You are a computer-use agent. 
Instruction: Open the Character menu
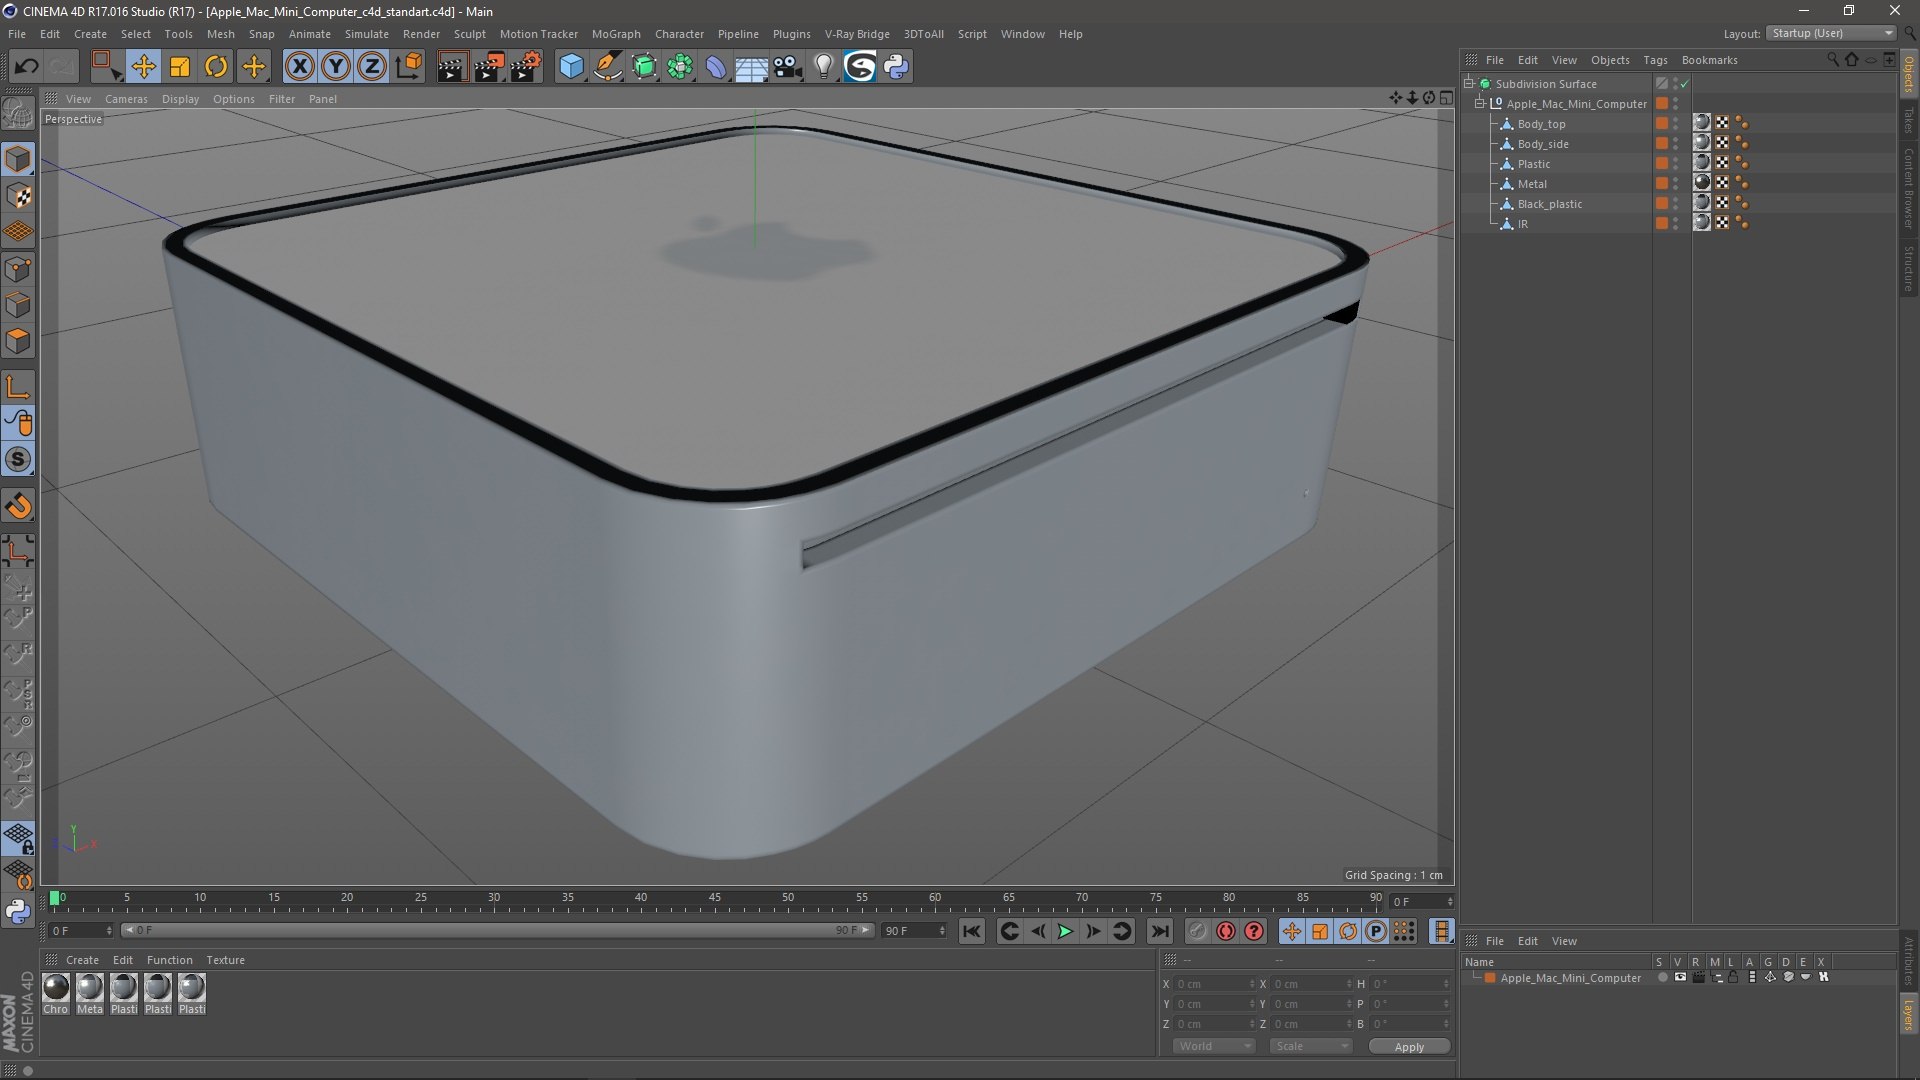[679, 34]
